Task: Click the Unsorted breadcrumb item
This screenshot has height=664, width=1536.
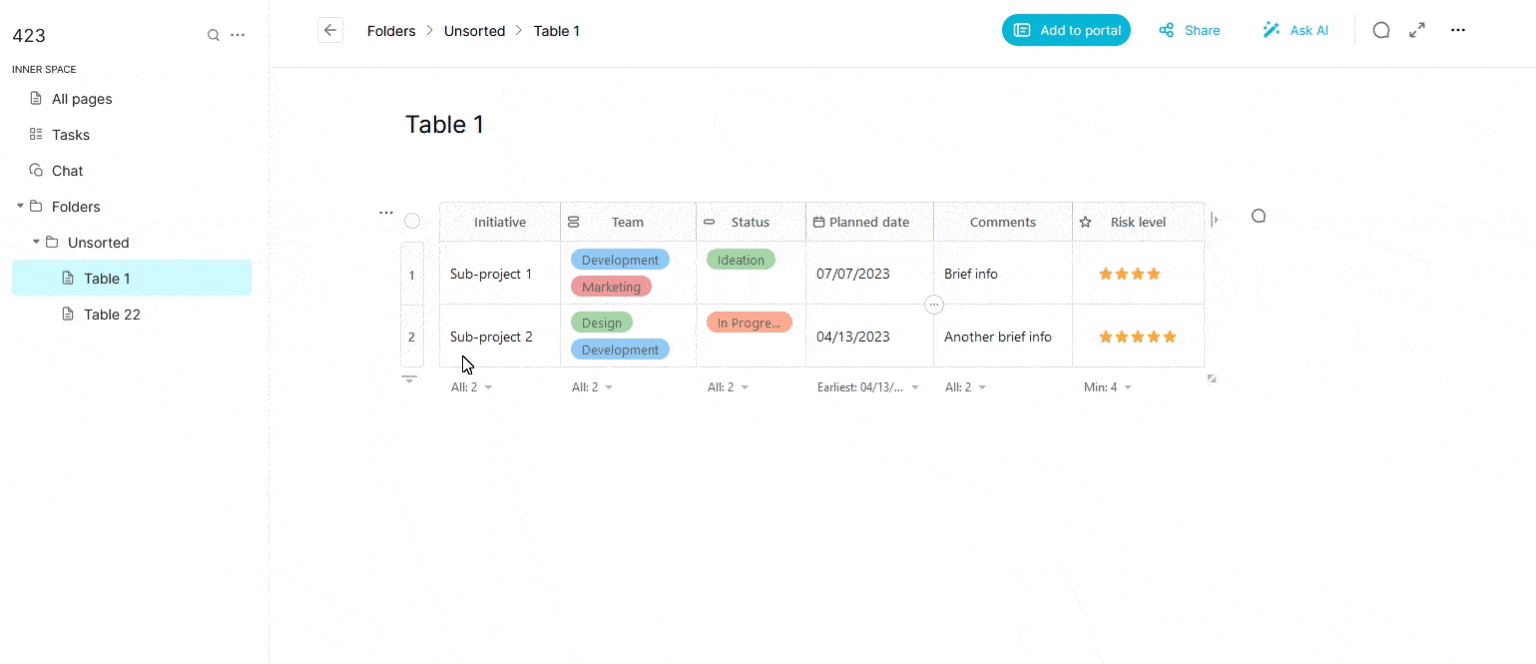Action: click(x=474, y=31)
